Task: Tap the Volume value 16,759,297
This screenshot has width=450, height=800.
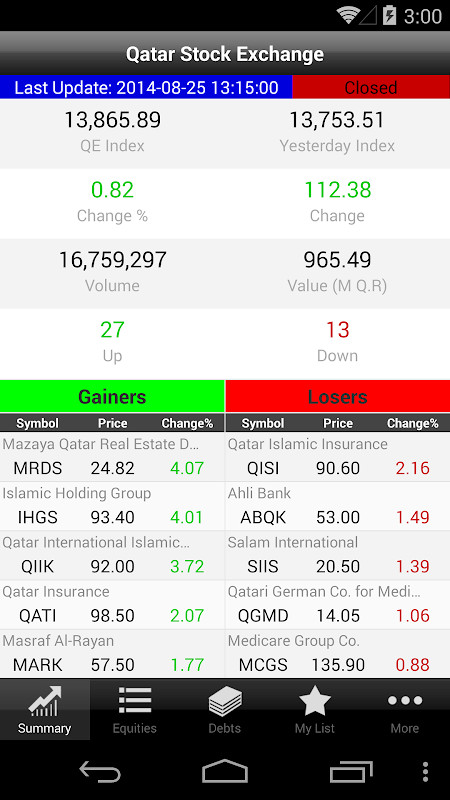Action: (x=112, y=260)
